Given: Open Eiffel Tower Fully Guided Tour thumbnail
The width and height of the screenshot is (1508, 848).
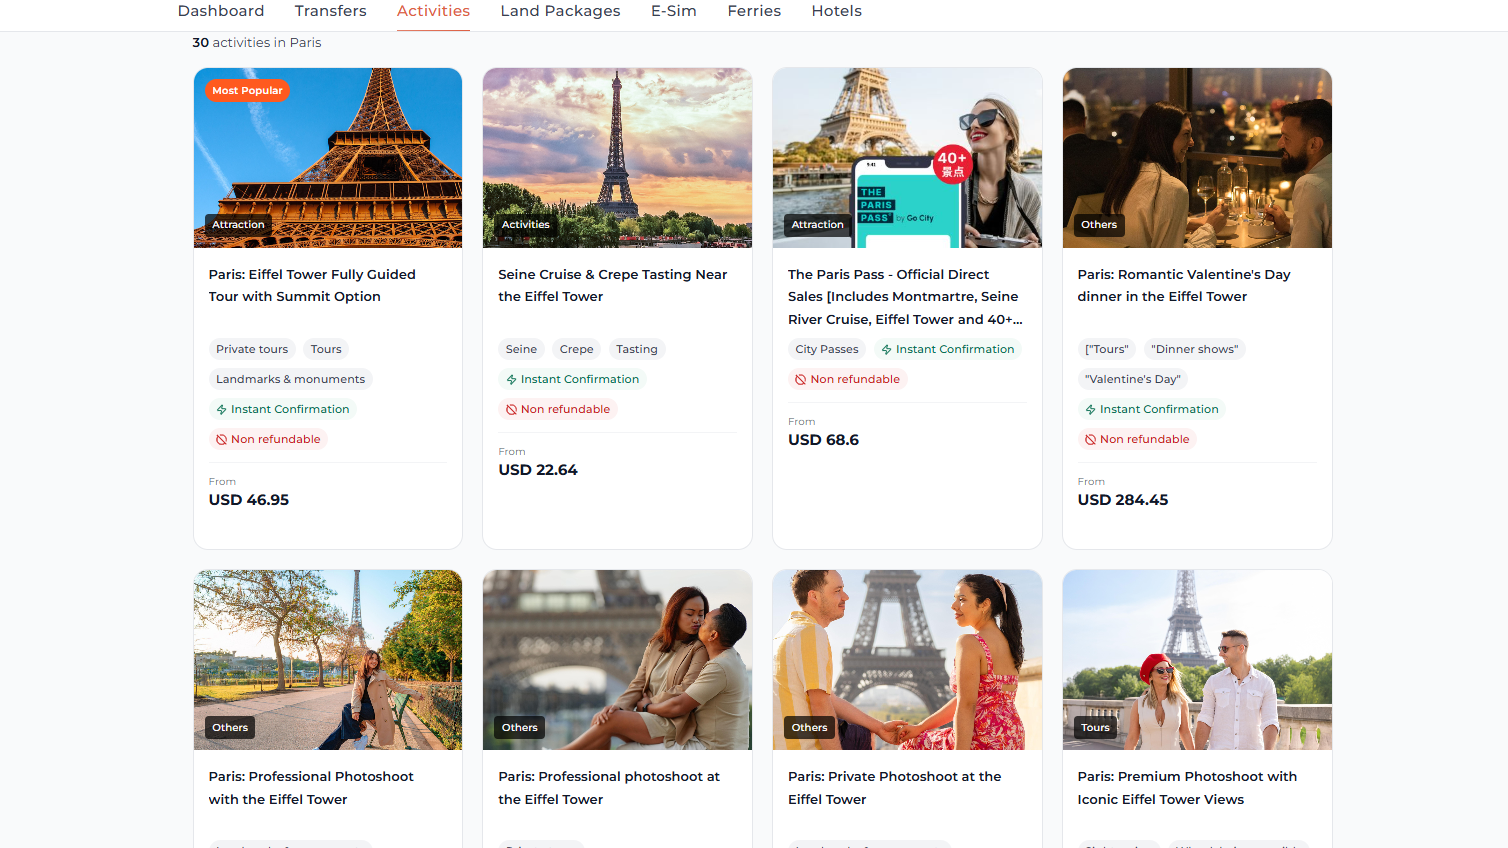Looking at the screenshot, I should pos(328,158).
